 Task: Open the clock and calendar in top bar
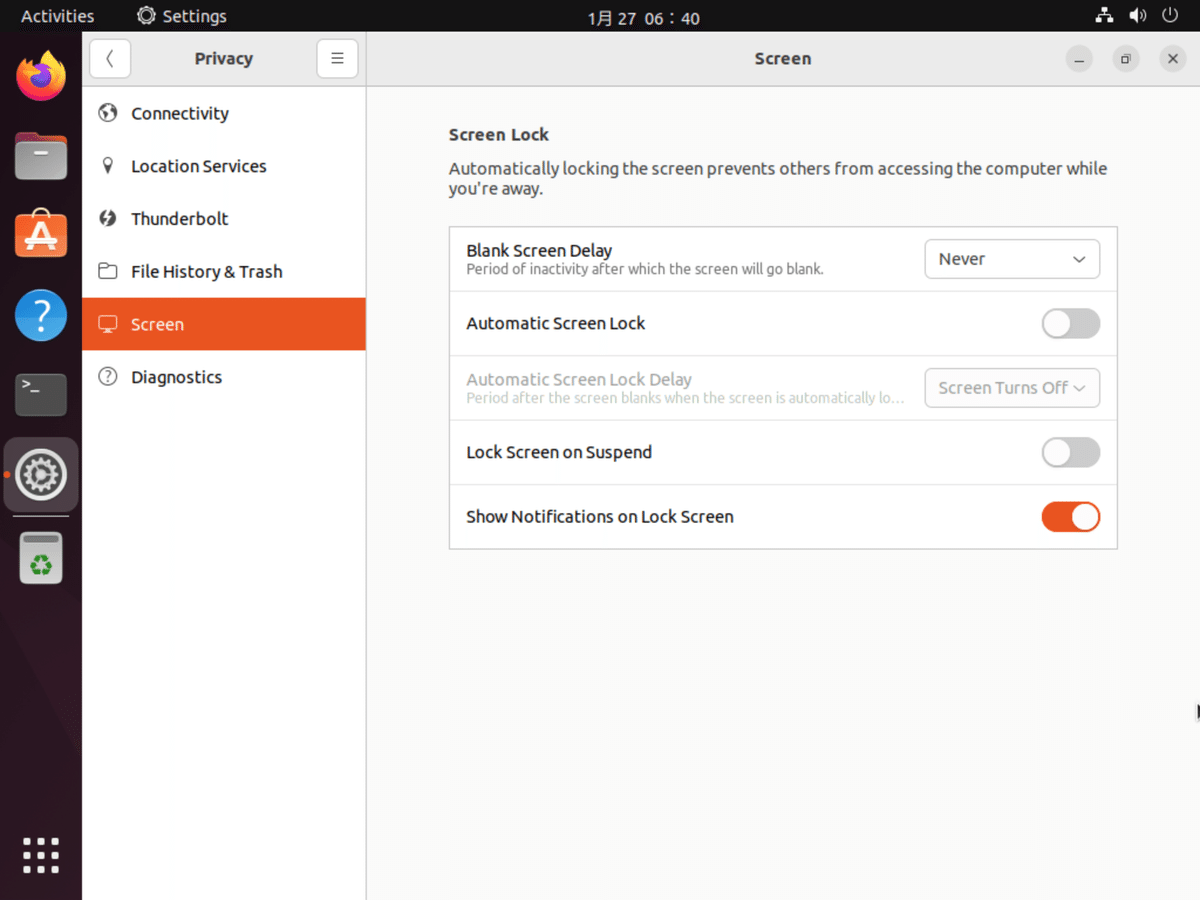coord(643,17)
